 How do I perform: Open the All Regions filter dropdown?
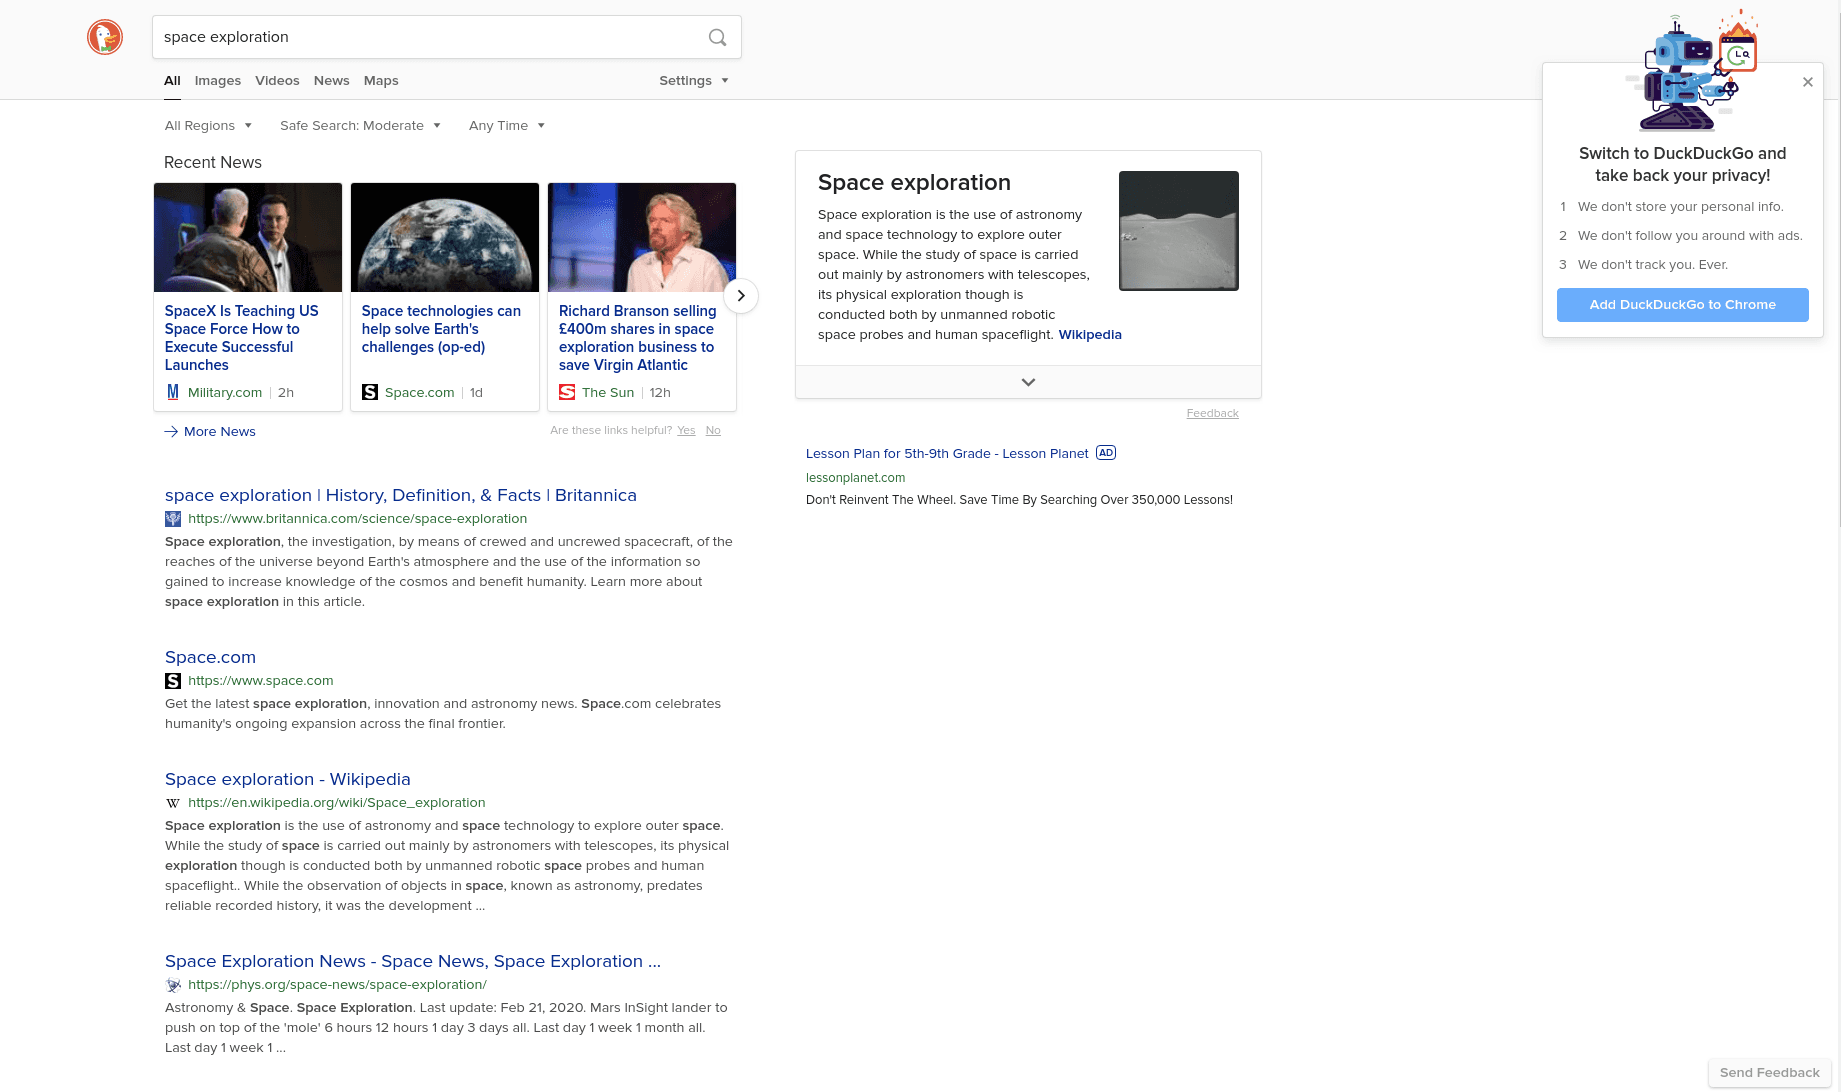(208, 126)
